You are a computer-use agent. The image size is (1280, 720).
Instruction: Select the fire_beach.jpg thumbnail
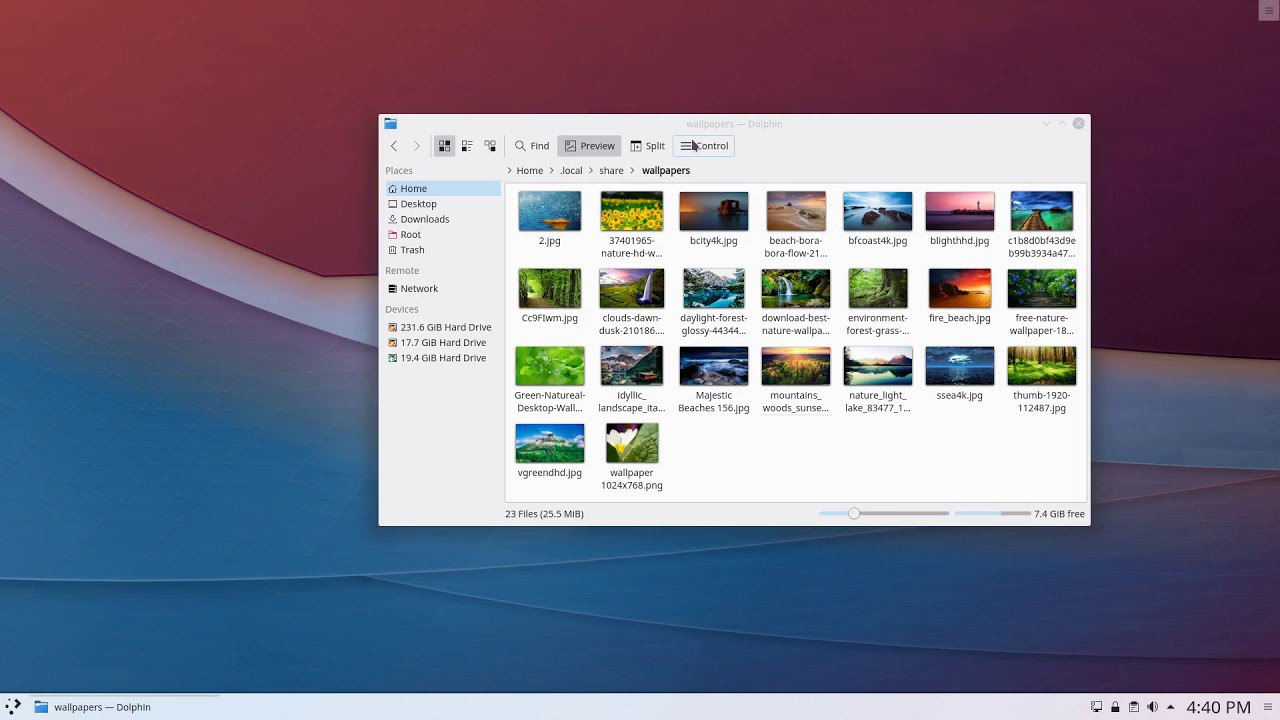tap(960, 288)
